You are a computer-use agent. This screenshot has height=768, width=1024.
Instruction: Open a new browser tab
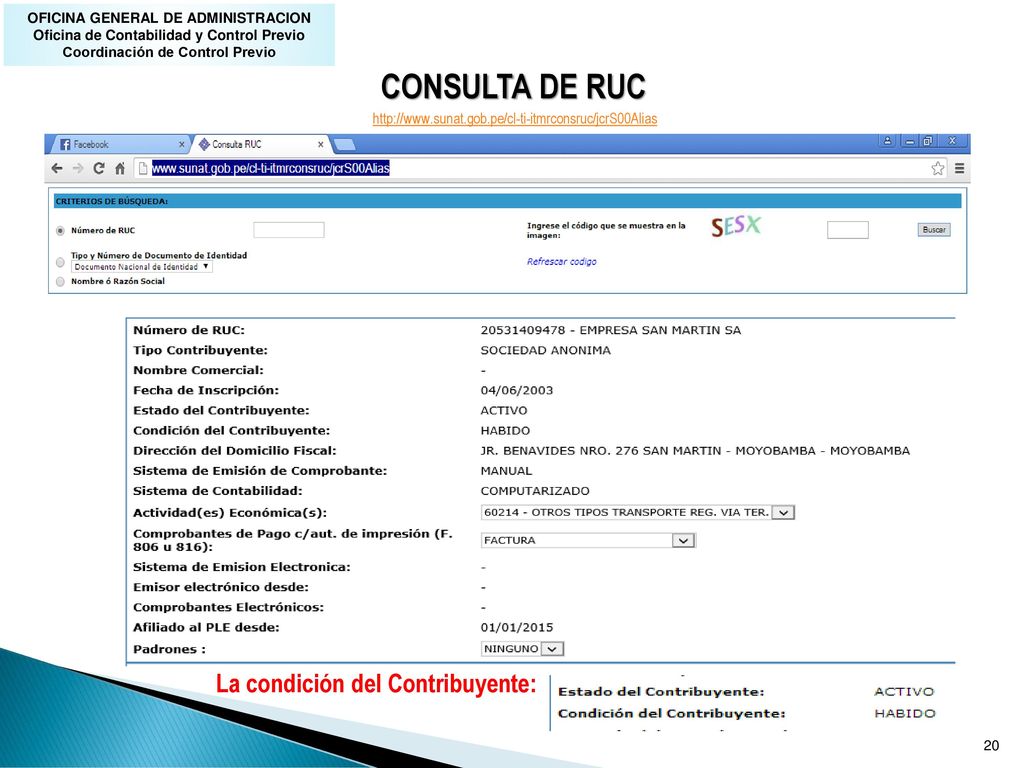point(344,144)
